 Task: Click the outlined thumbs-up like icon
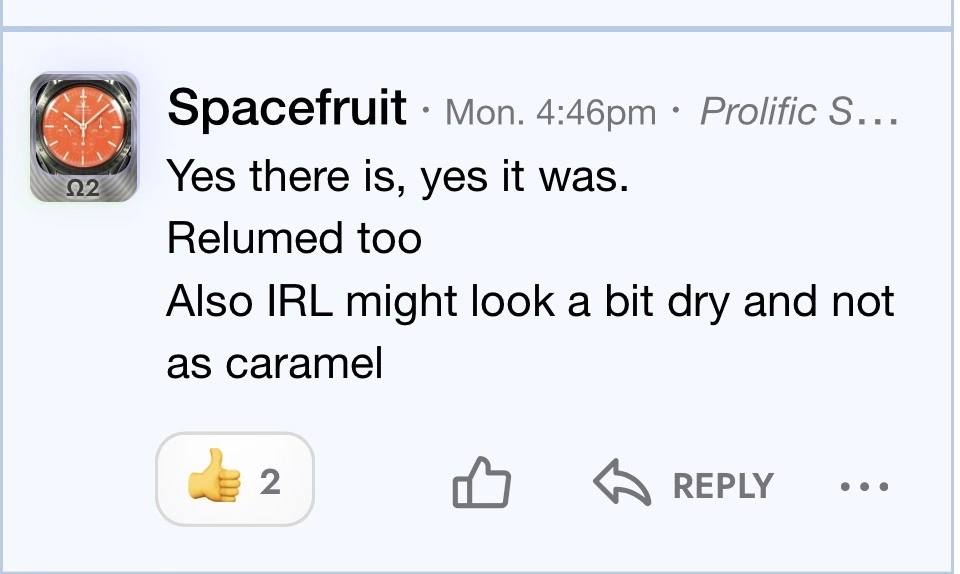482,483
